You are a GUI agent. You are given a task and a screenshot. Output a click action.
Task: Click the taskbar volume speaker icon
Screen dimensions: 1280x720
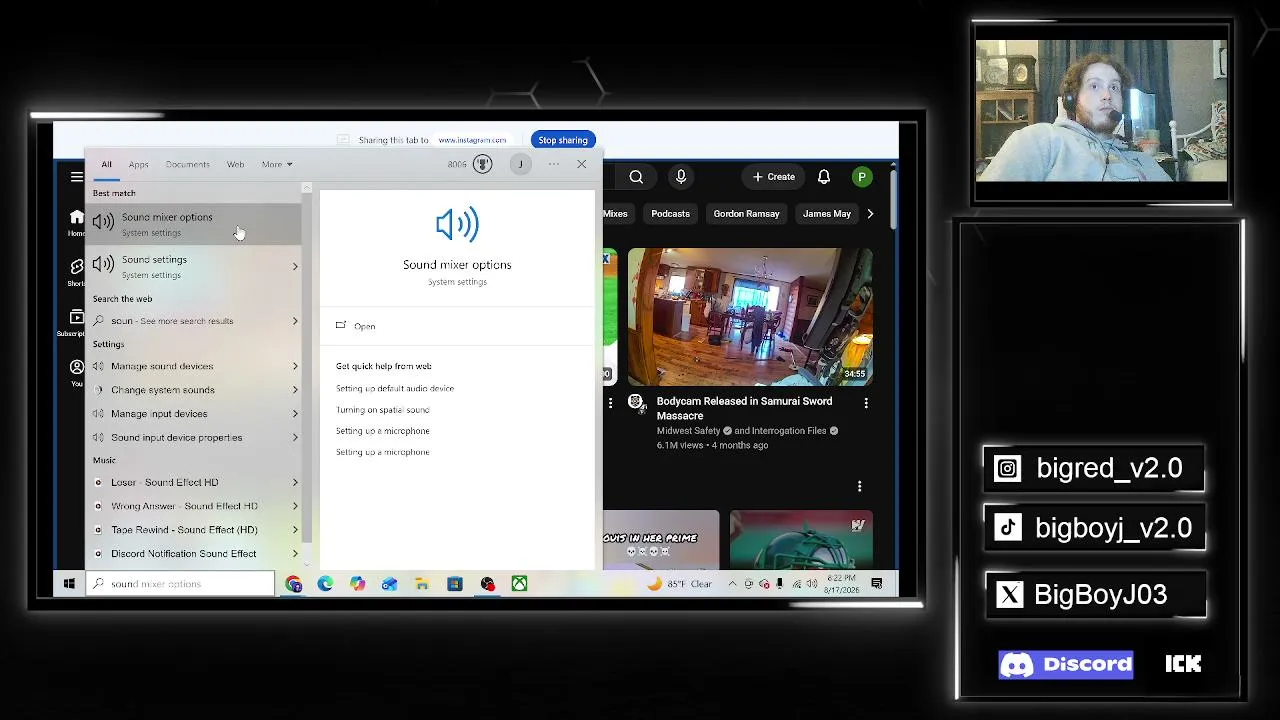811,584
